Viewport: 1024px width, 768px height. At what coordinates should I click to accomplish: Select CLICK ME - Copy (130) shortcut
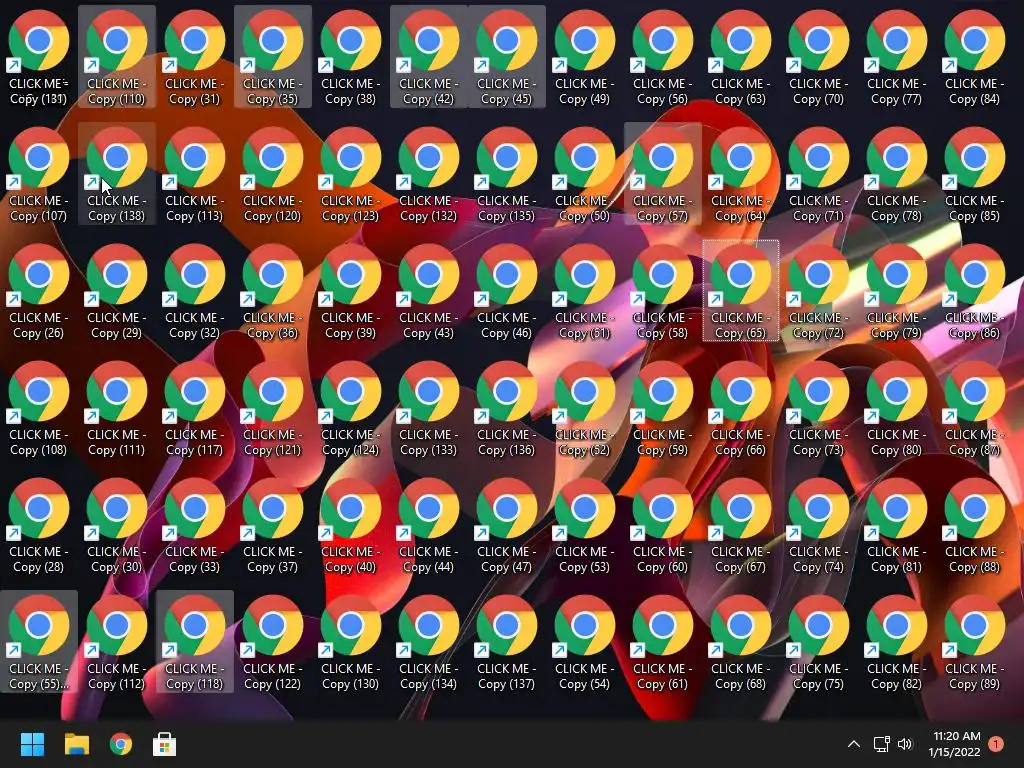coord(351,641)
